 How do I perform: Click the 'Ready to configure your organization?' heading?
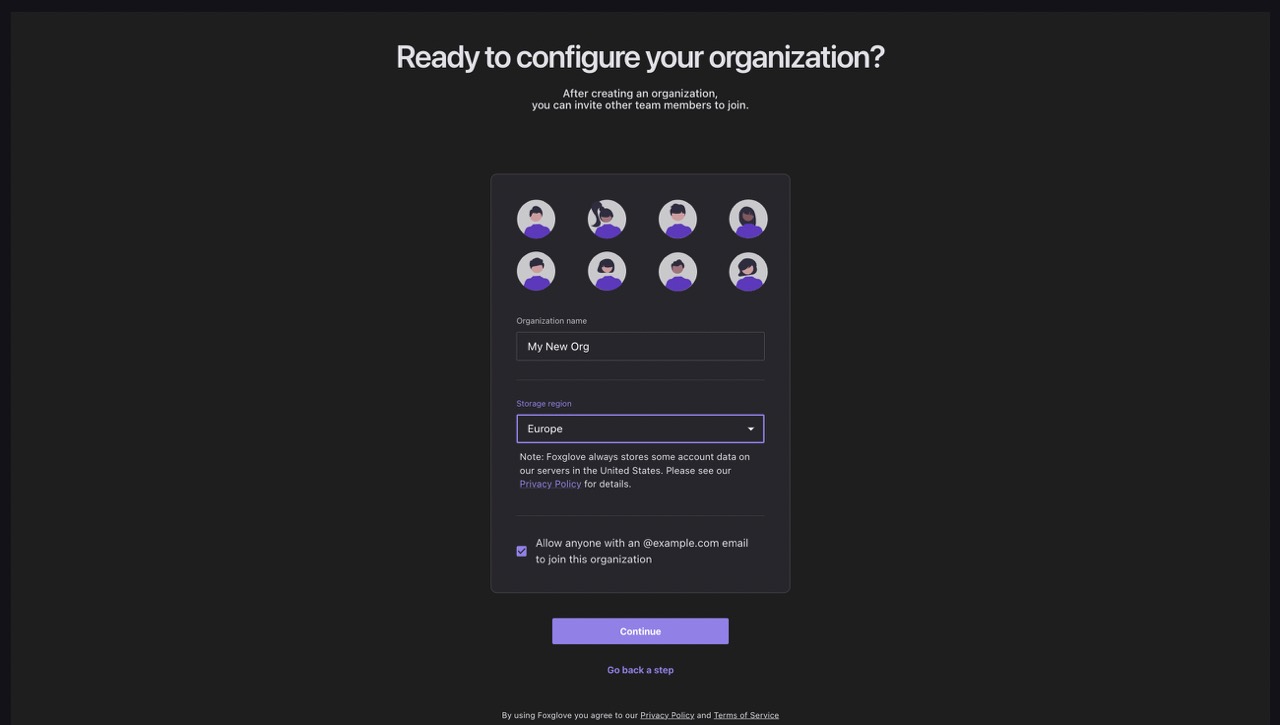pos(640,56)
